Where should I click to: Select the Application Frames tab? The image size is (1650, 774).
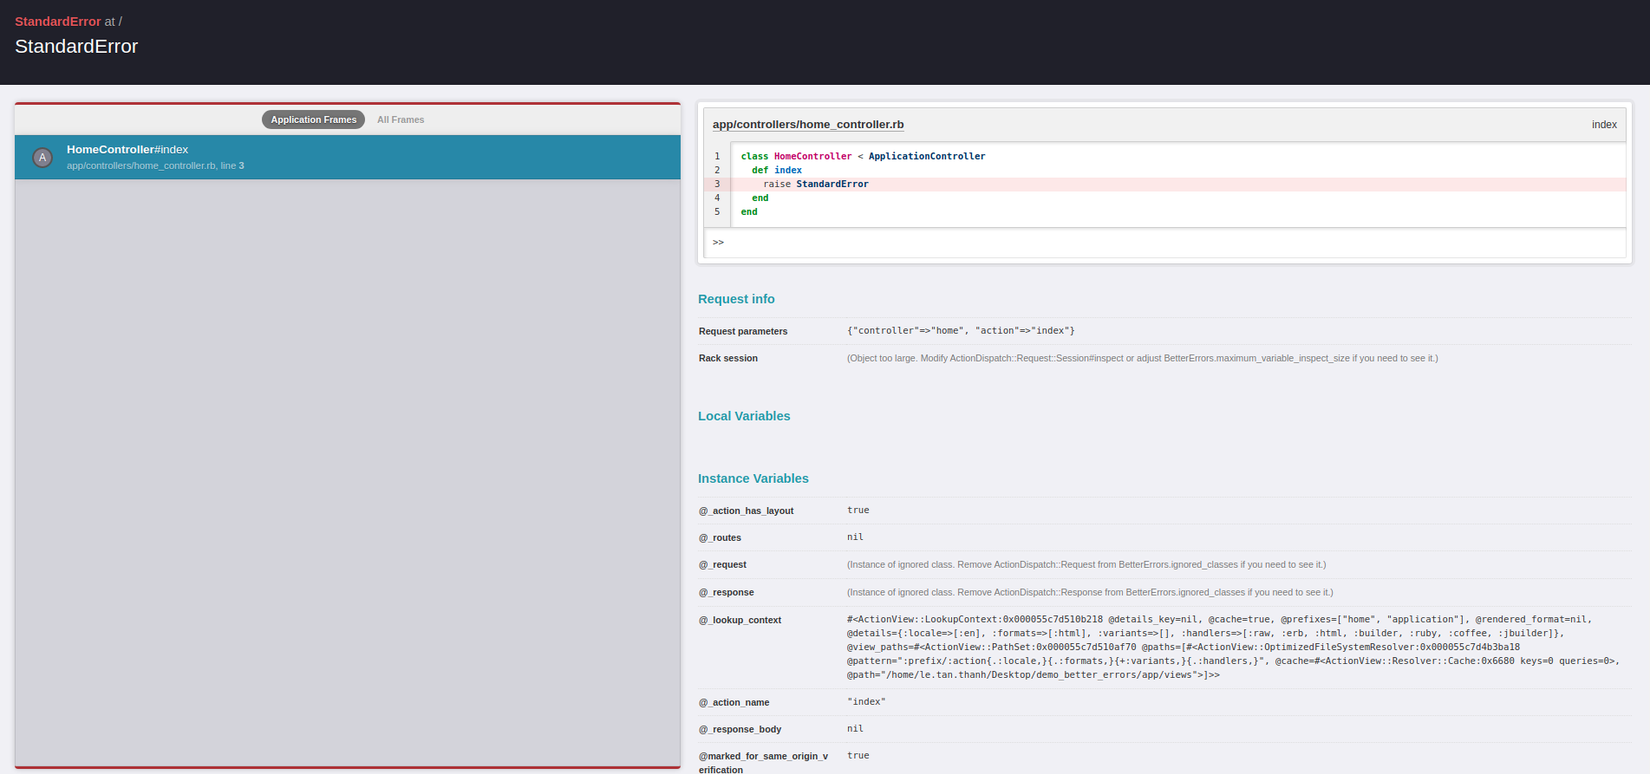(313, 120)
